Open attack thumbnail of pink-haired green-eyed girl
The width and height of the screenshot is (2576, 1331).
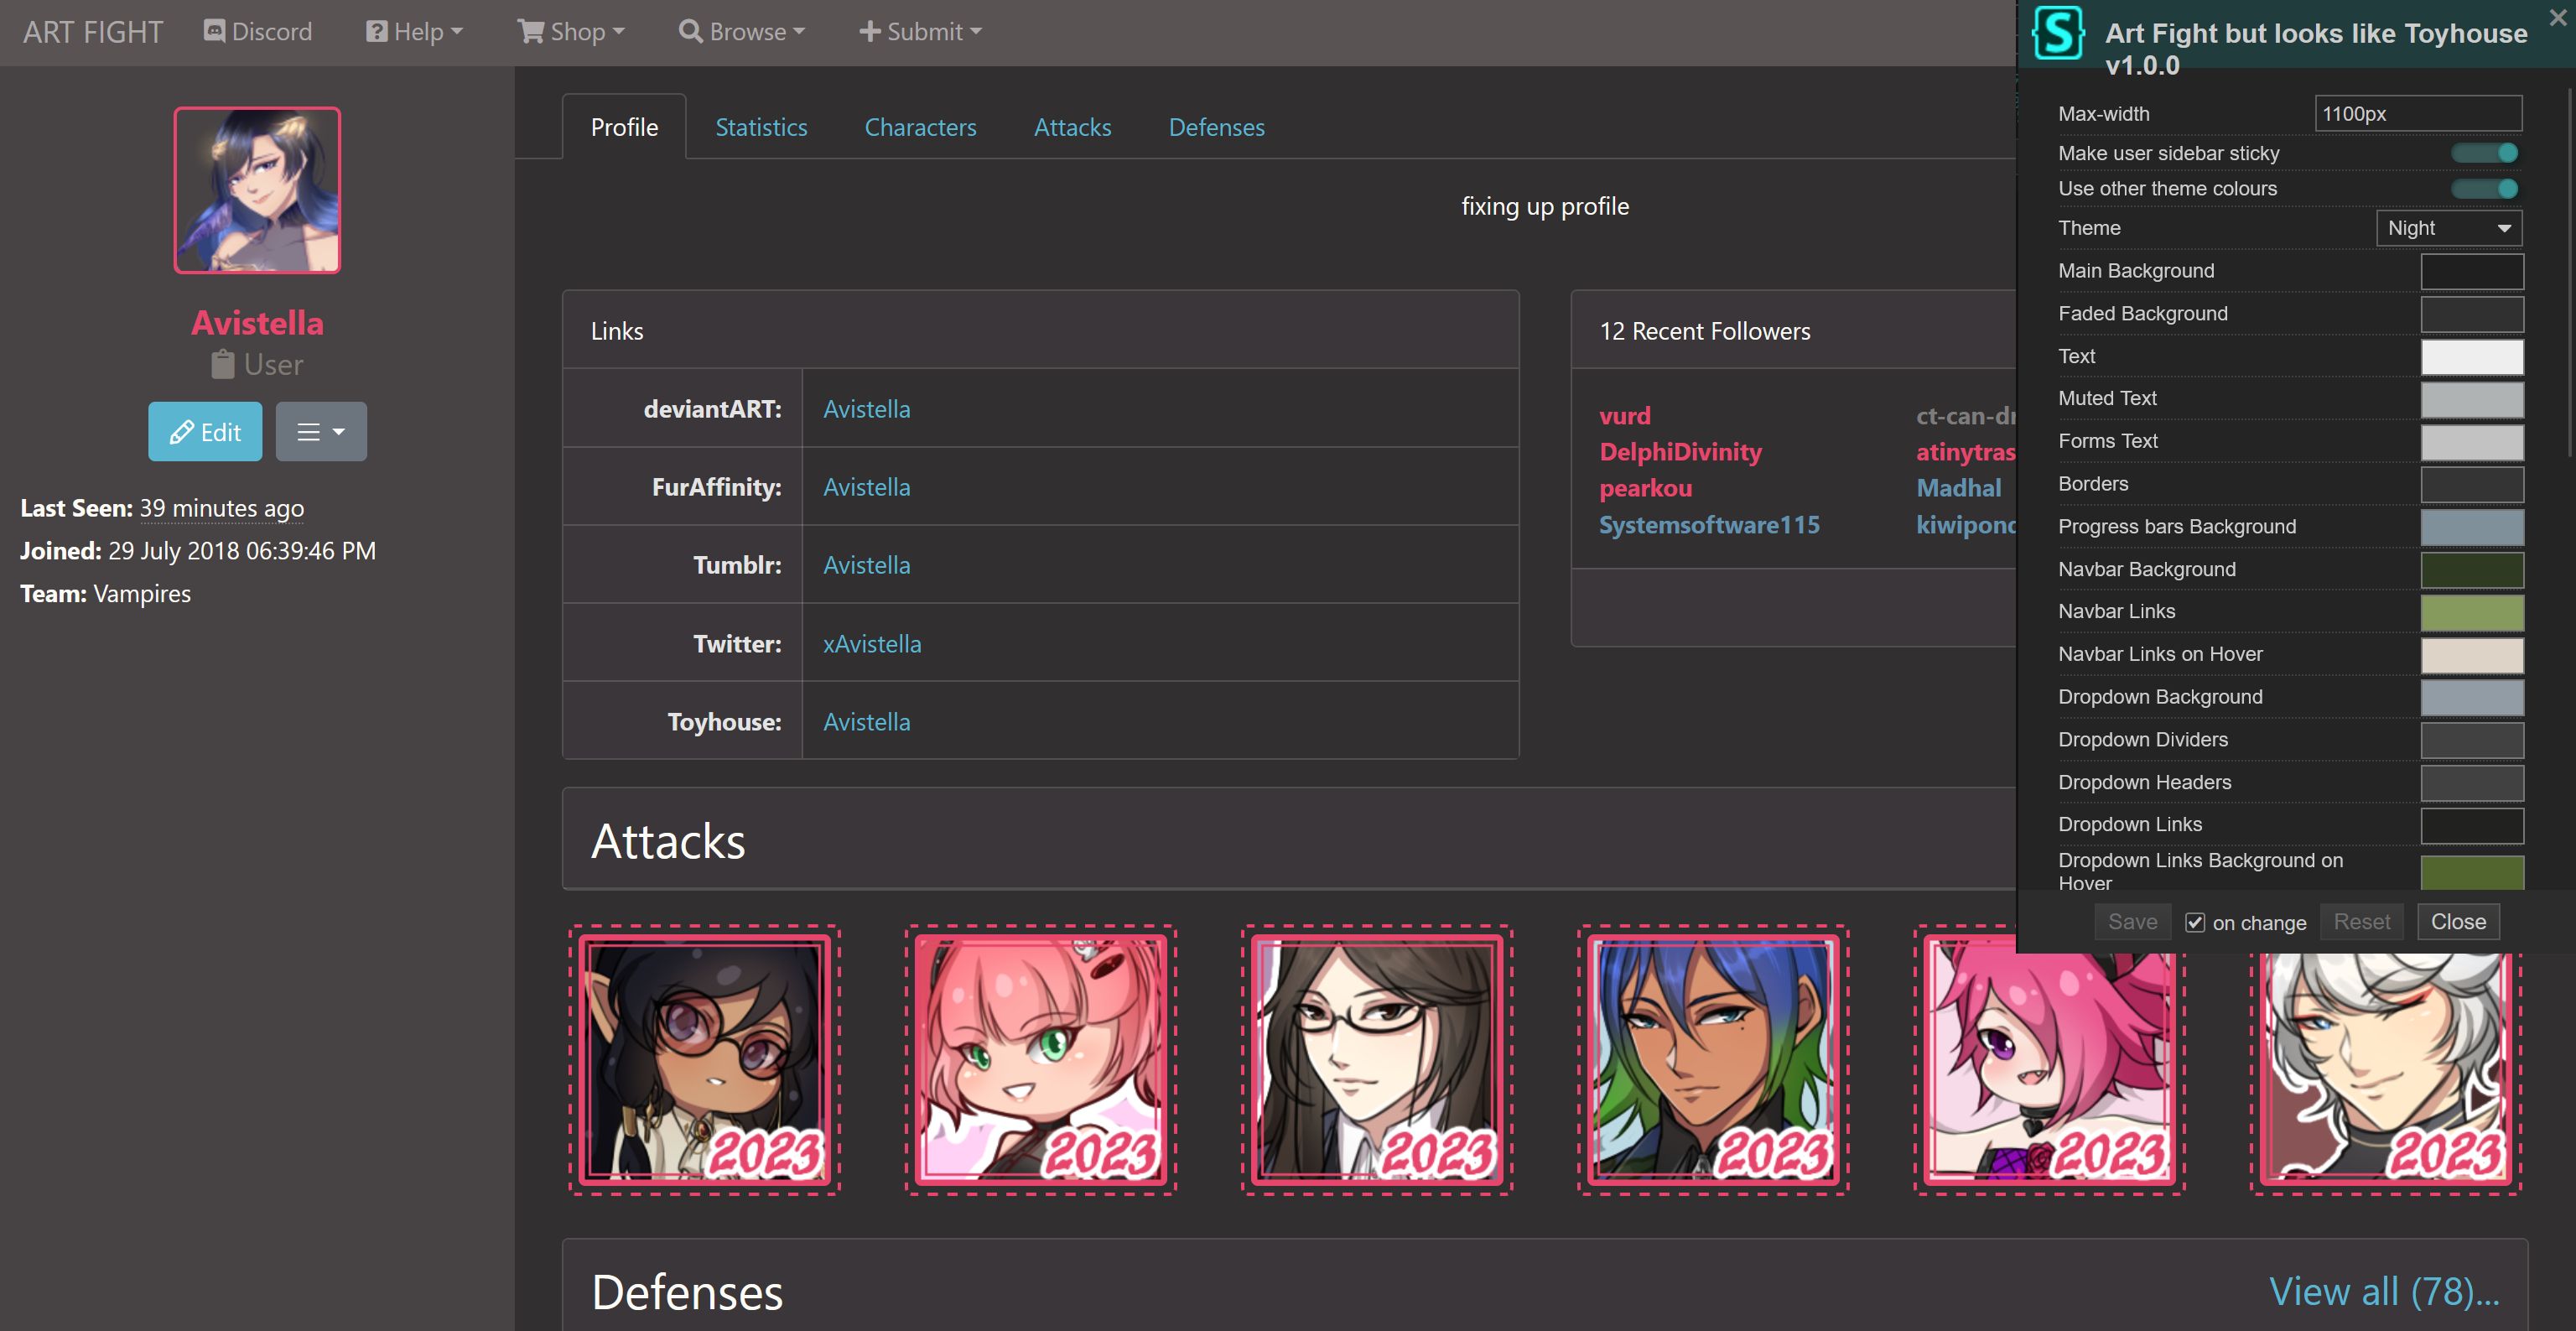coord(1041,1060)
